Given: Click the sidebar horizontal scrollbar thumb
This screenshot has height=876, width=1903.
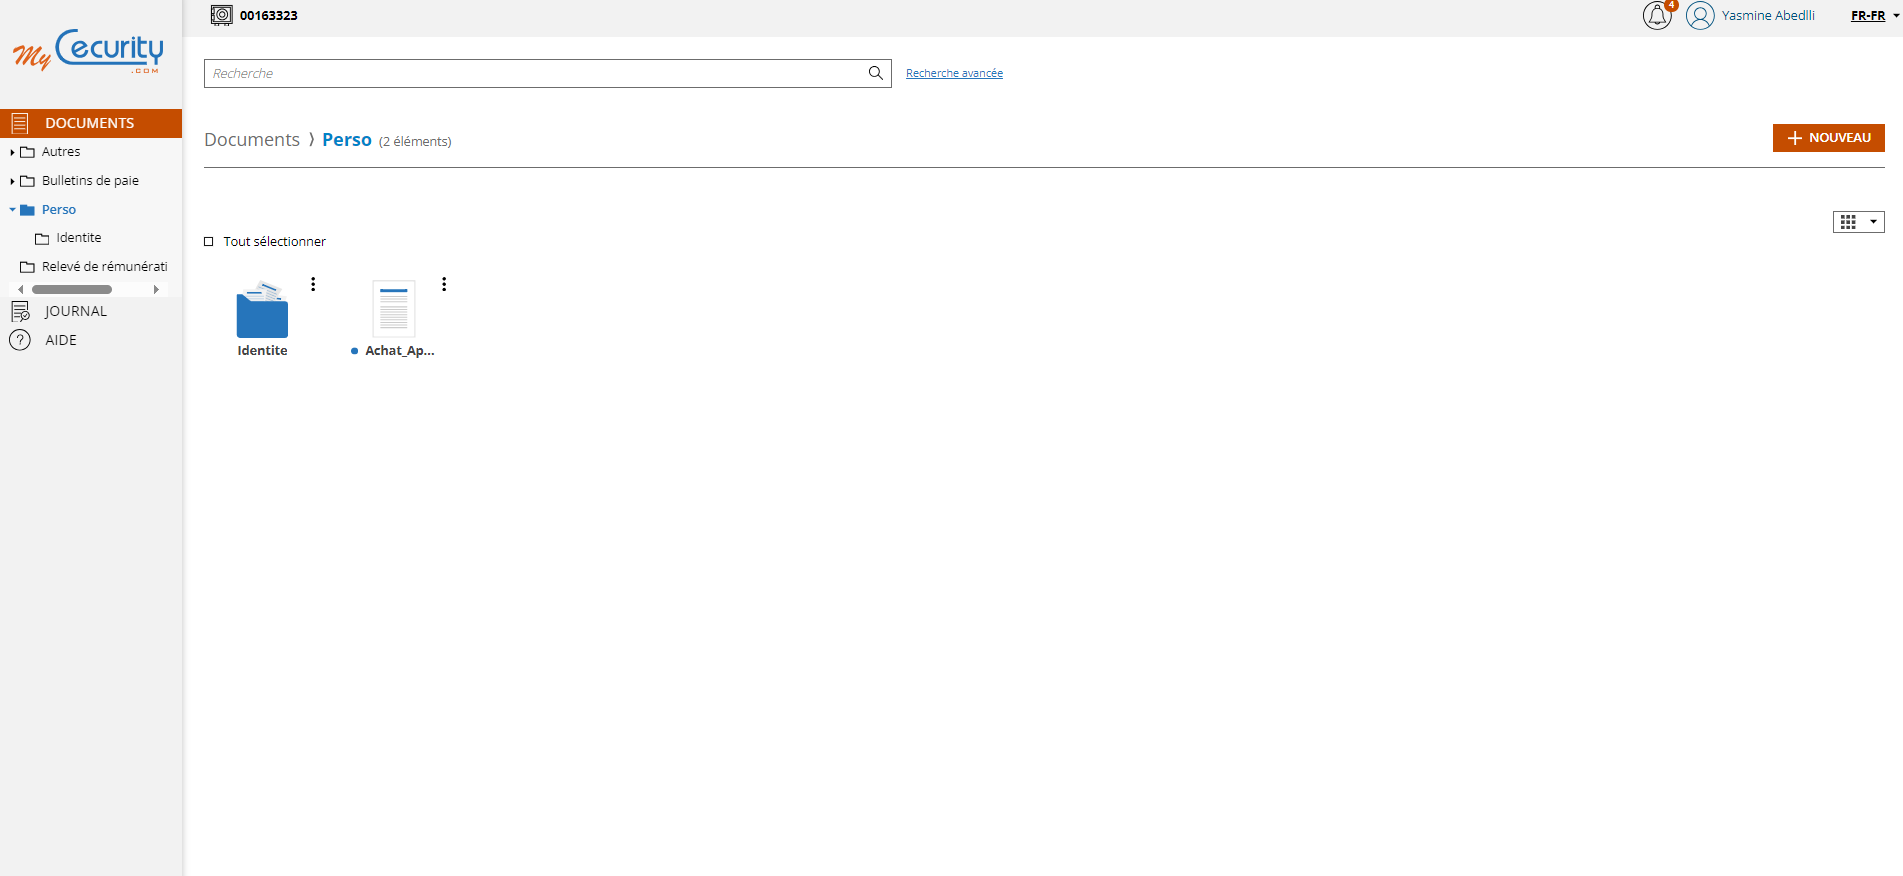Looking at the screenshot, I should pyautogui.click(x=72, y=289).
